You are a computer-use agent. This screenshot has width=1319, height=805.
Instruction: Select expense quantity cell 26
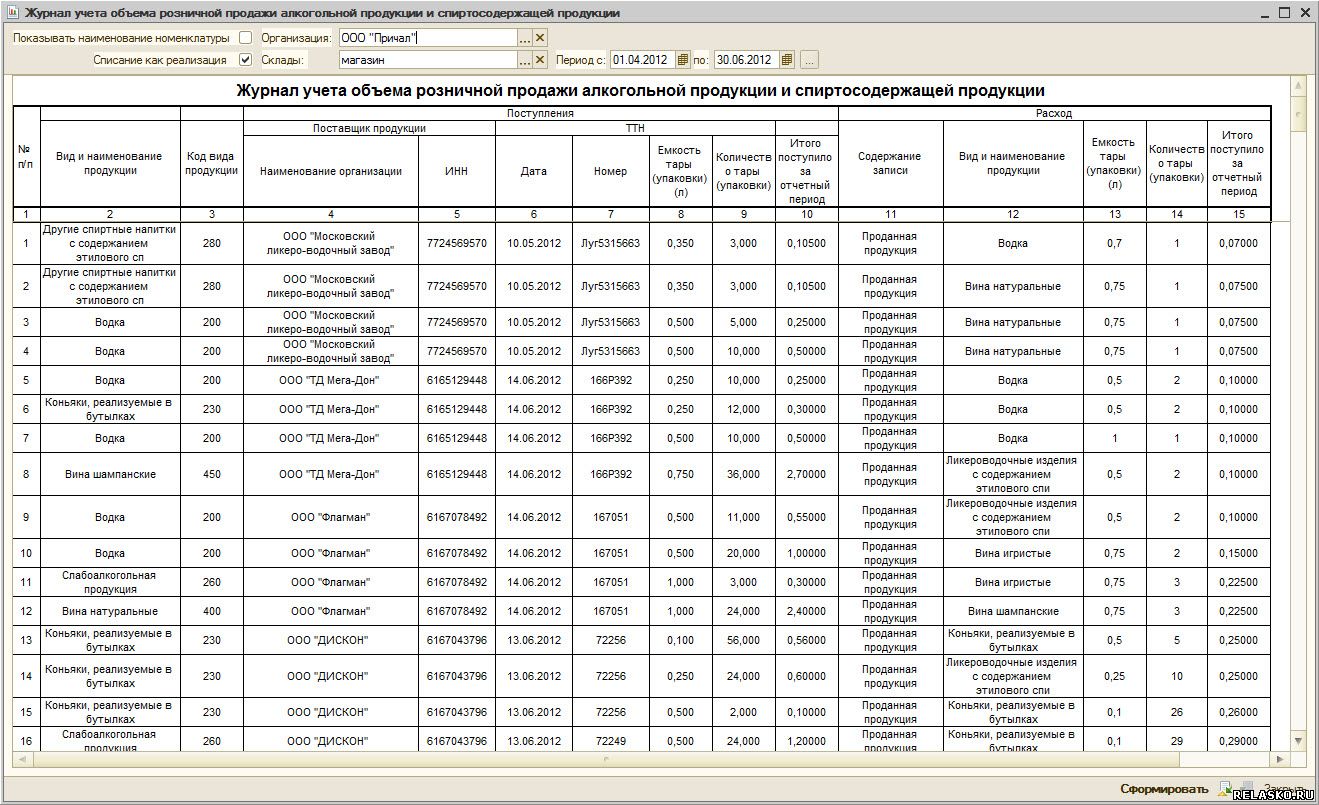coord(1176,712)
